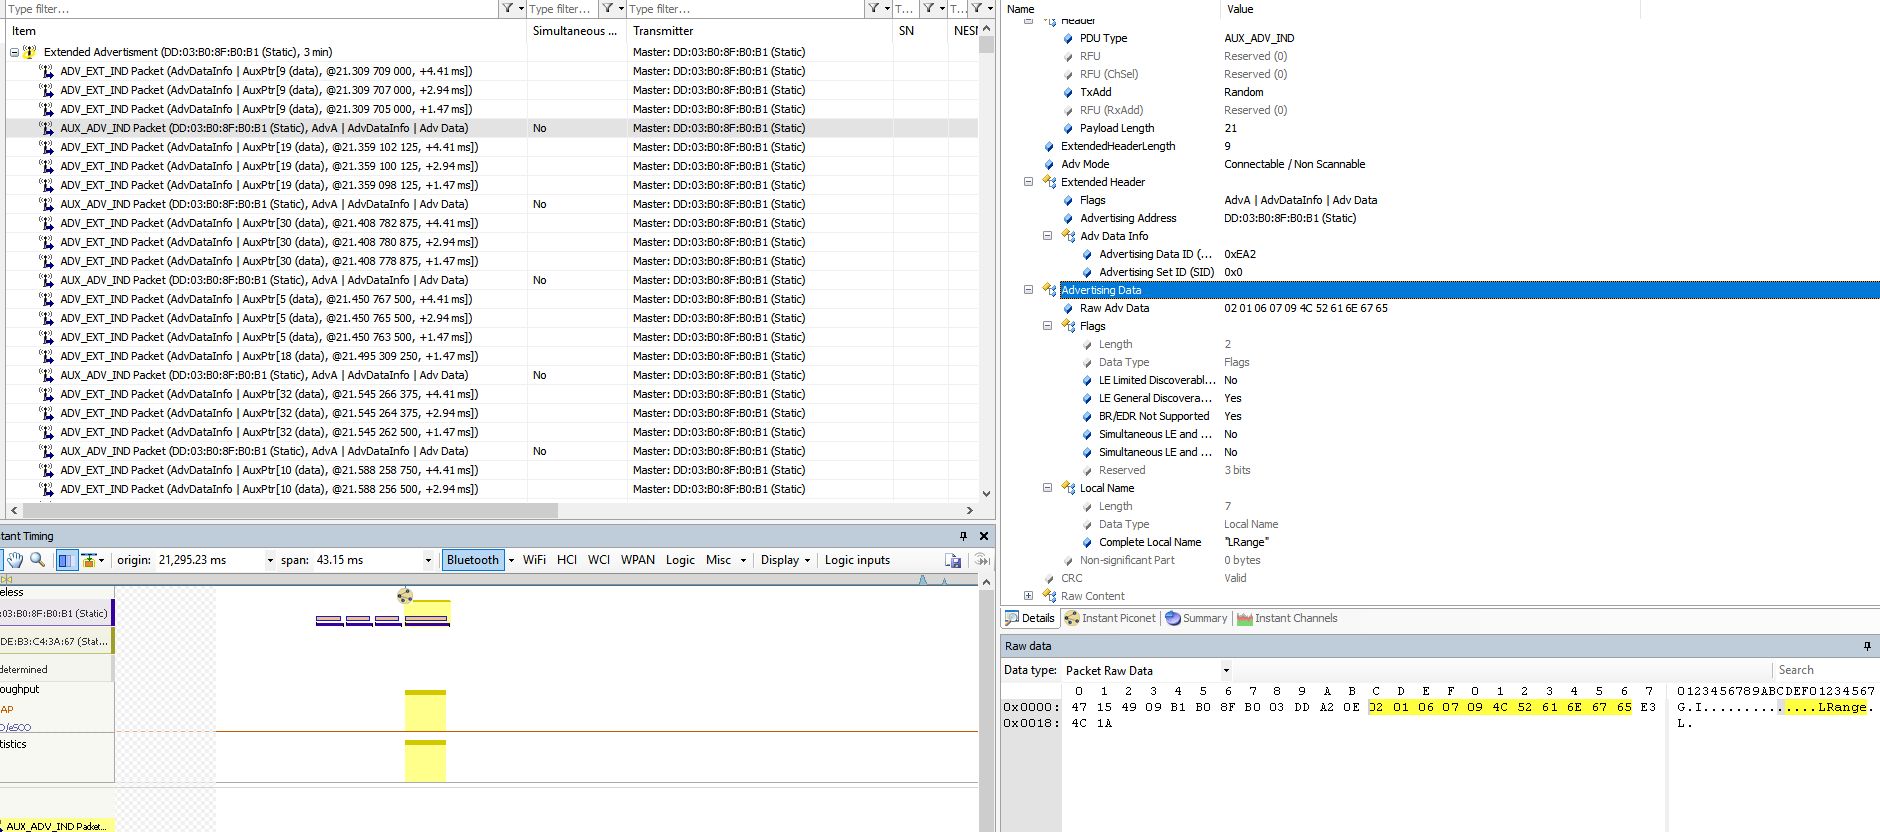The image size is (1880, 832).
Task: Open the Data type dropdown
Action: pyautogui.click(x=1226, y=671)
